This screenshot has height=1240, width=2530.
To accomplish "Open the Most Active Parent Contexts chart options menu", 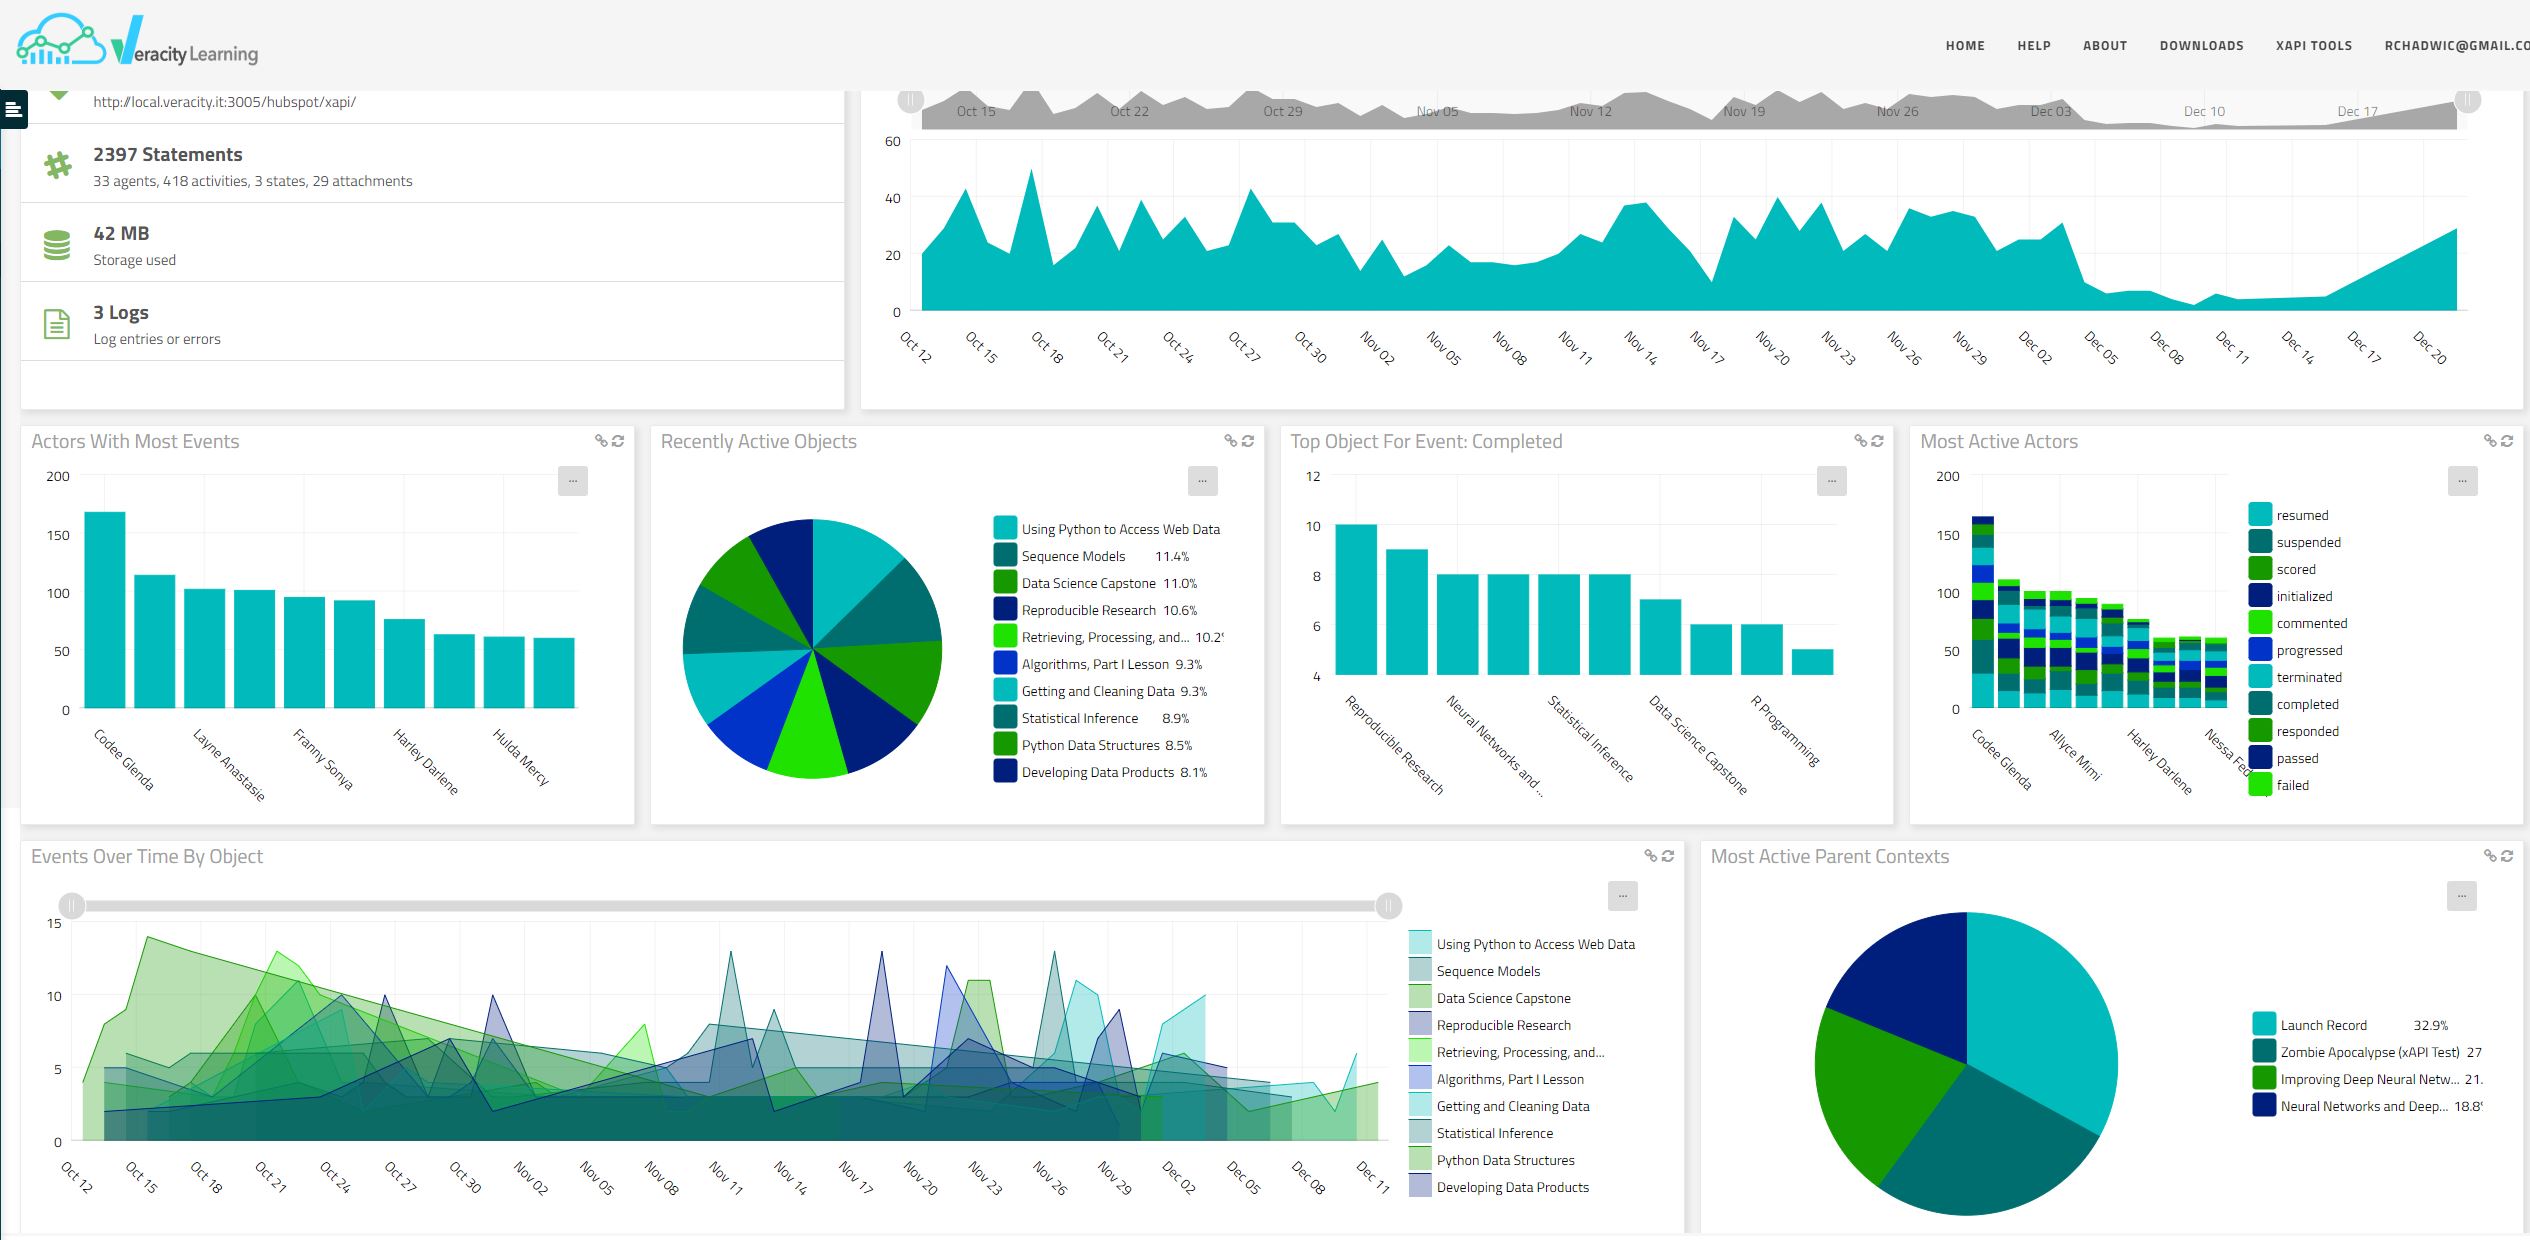I will [2461, 896].
